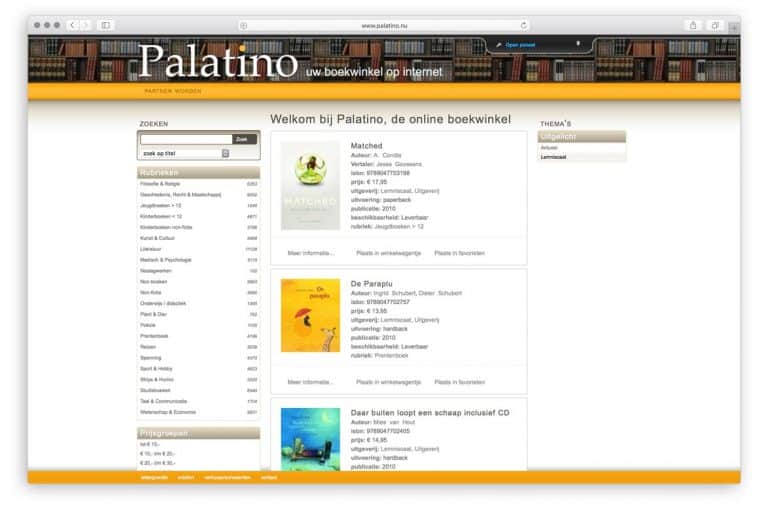
Task: Click rubriek Prentenboek under De Paraplu
Action: pyautogui.click(x=391, y=356)
